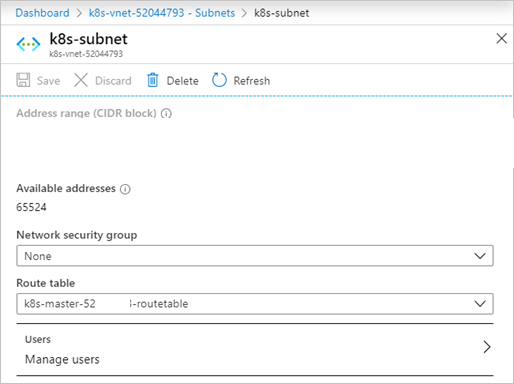The width and height of the screenshot is (514, 384).
Task: Click the Refresh circular arrow icon
Action: (219, 80)
